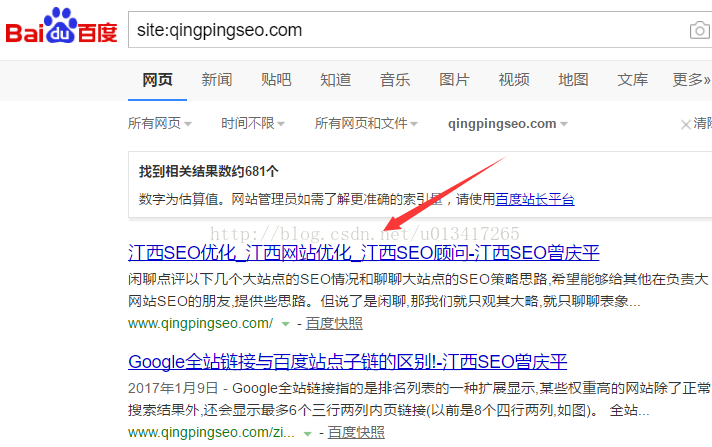The width and height of the screenshot is (712, 447).
Task: Open the 时间不限 time filter dropdown
Action: (x=253, y=124)
